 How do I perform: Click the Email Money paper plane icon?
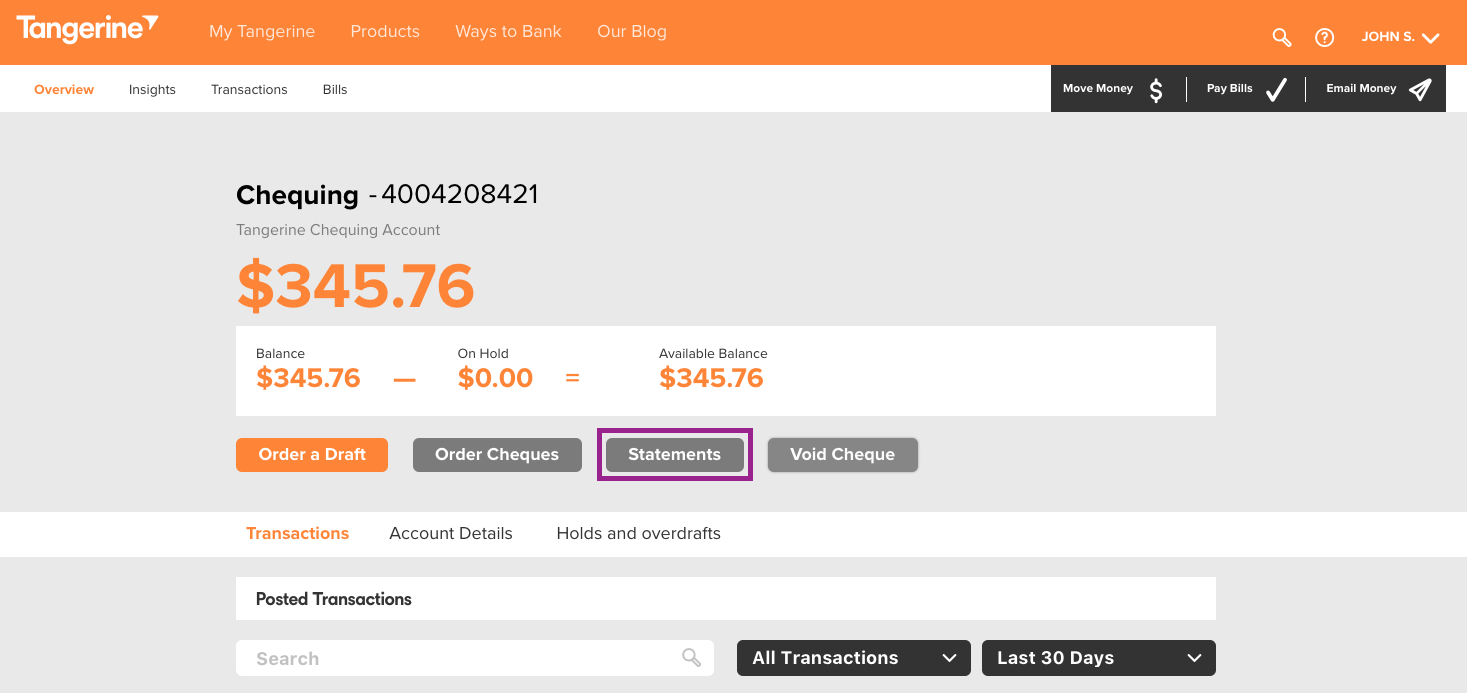1420,90
